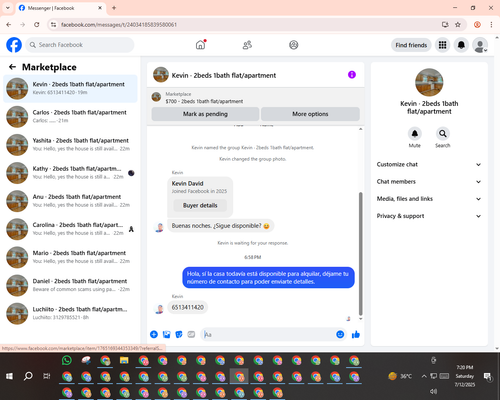Open Kevin conversation in the list
The height and width of the screenshot is (400, 500).
point(70,89)
